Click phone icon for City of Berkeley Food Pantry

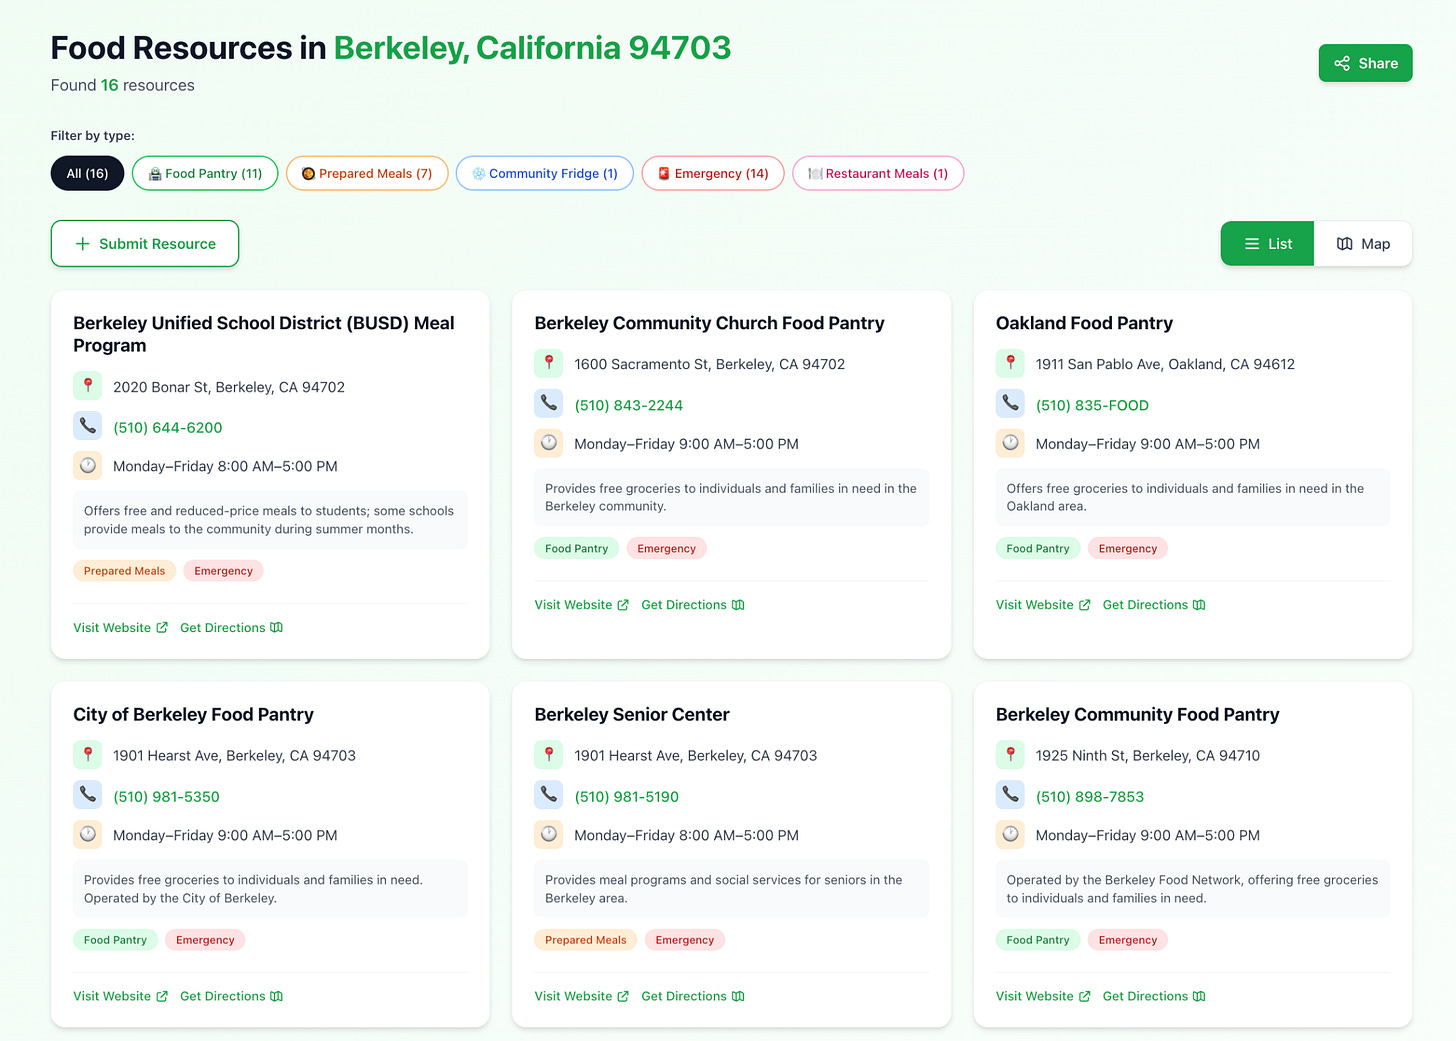[x=88, y=795]
